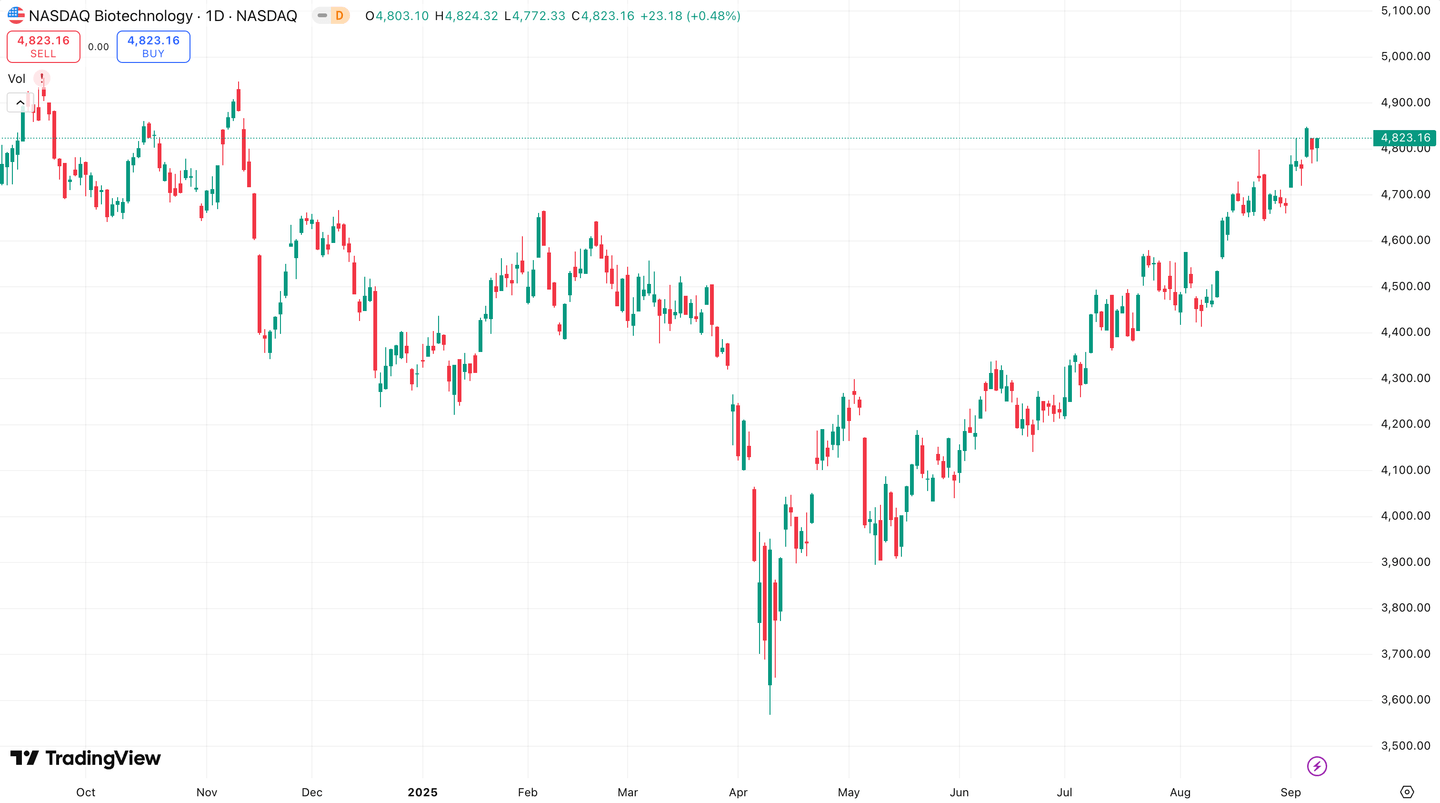Click the 4,823.16 price tag on right axis
1440x803 pixels.
[x=1403, y=137]
